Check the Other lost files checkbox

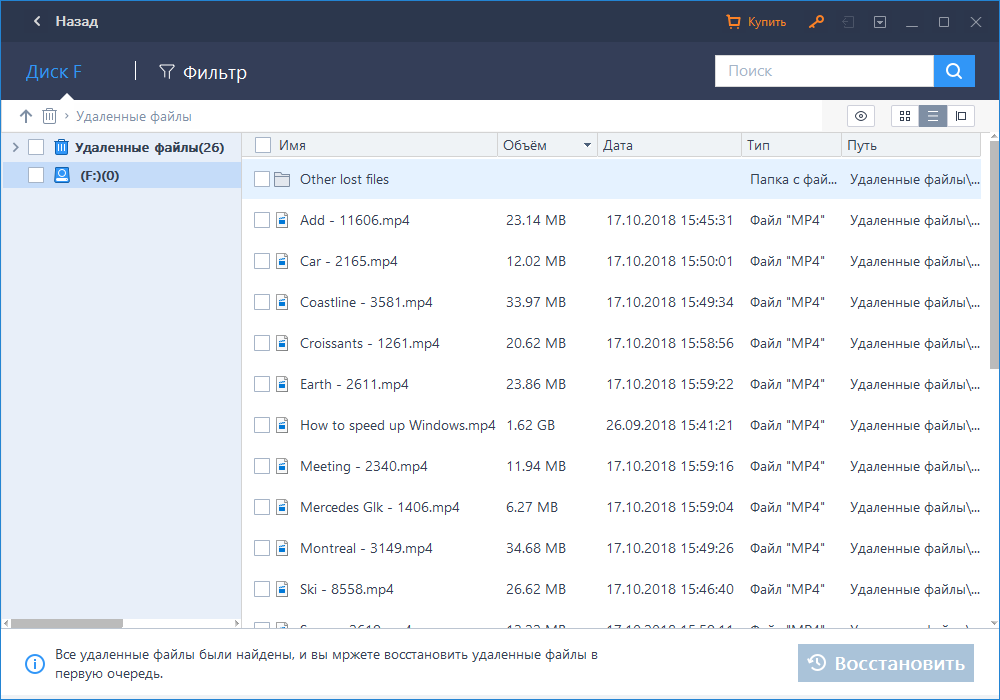click(x=262, y=179)
